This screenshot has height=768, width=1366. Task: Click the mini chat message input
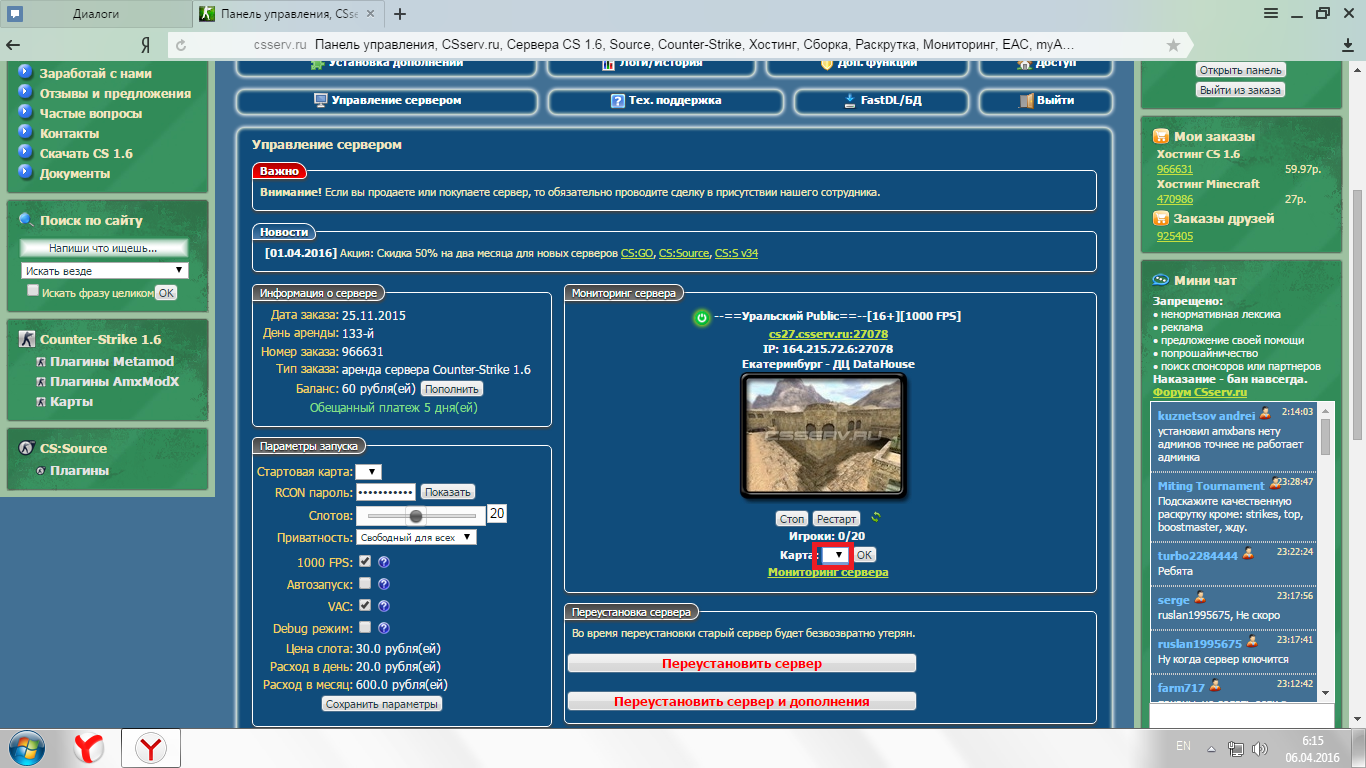pos(1241,715)
